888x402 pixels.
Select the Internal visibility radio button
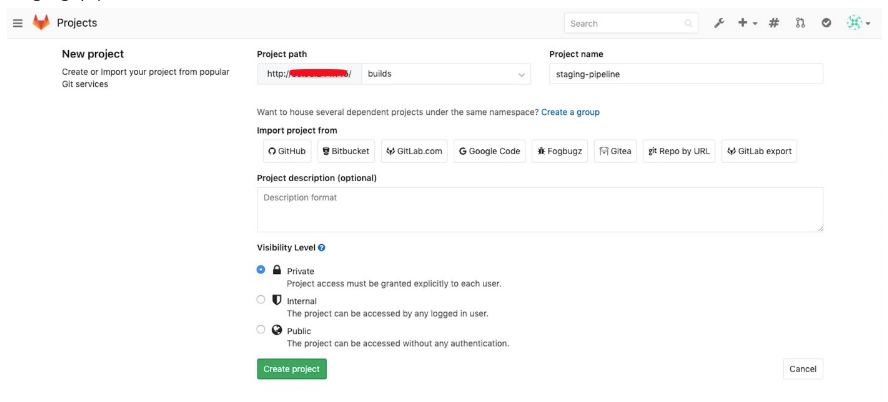(261, 300)
